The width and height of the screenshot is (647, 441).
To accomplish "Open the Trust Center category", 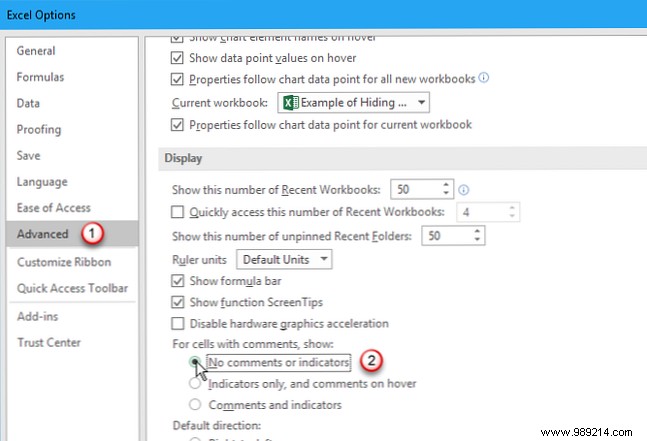I will (x=49, y=342).
